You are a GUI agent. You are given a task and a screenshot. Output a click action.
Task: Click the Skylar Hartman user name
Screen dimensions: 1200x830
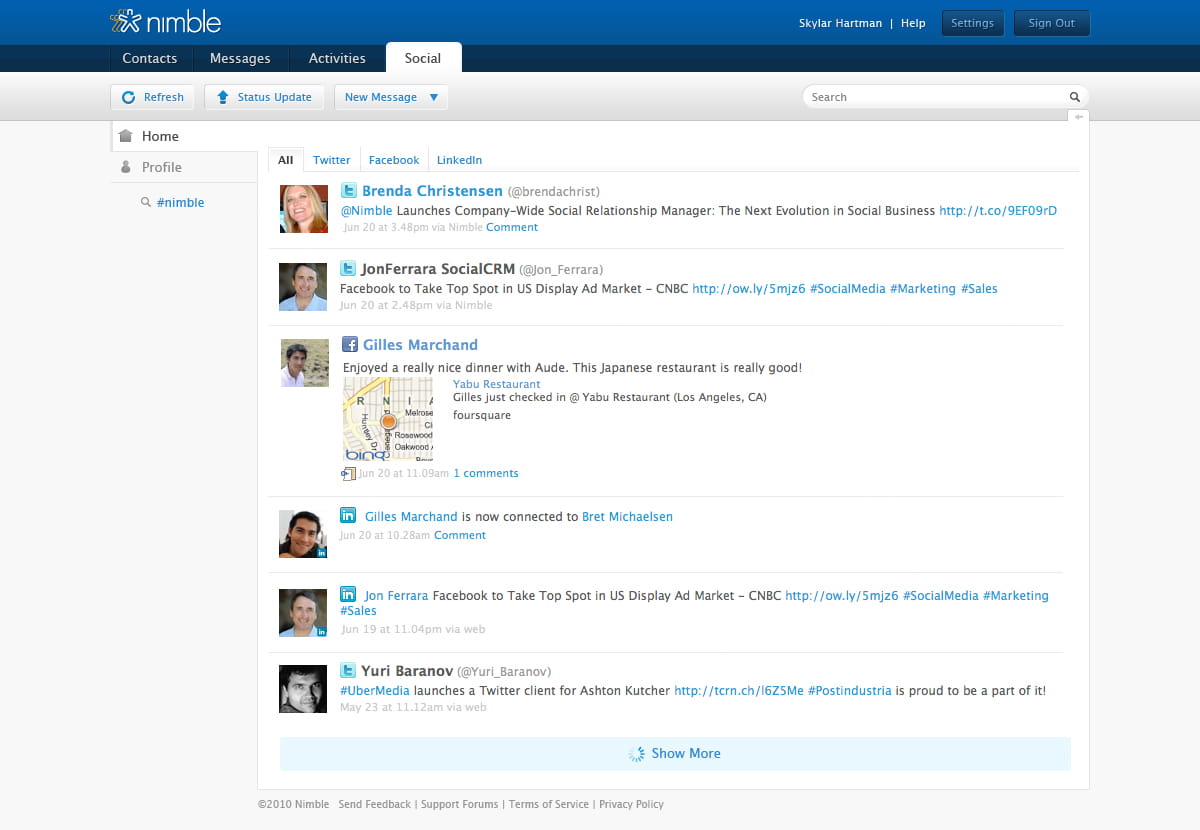(x=841, y=23)
